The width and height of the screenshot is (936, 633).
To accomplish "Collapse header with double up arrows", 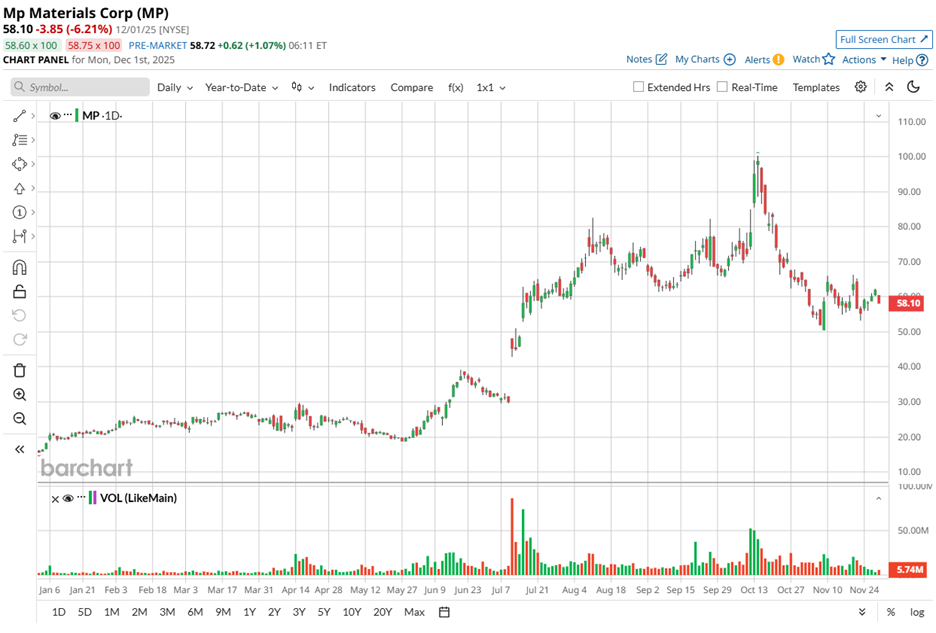I will (x=889, y=87).
